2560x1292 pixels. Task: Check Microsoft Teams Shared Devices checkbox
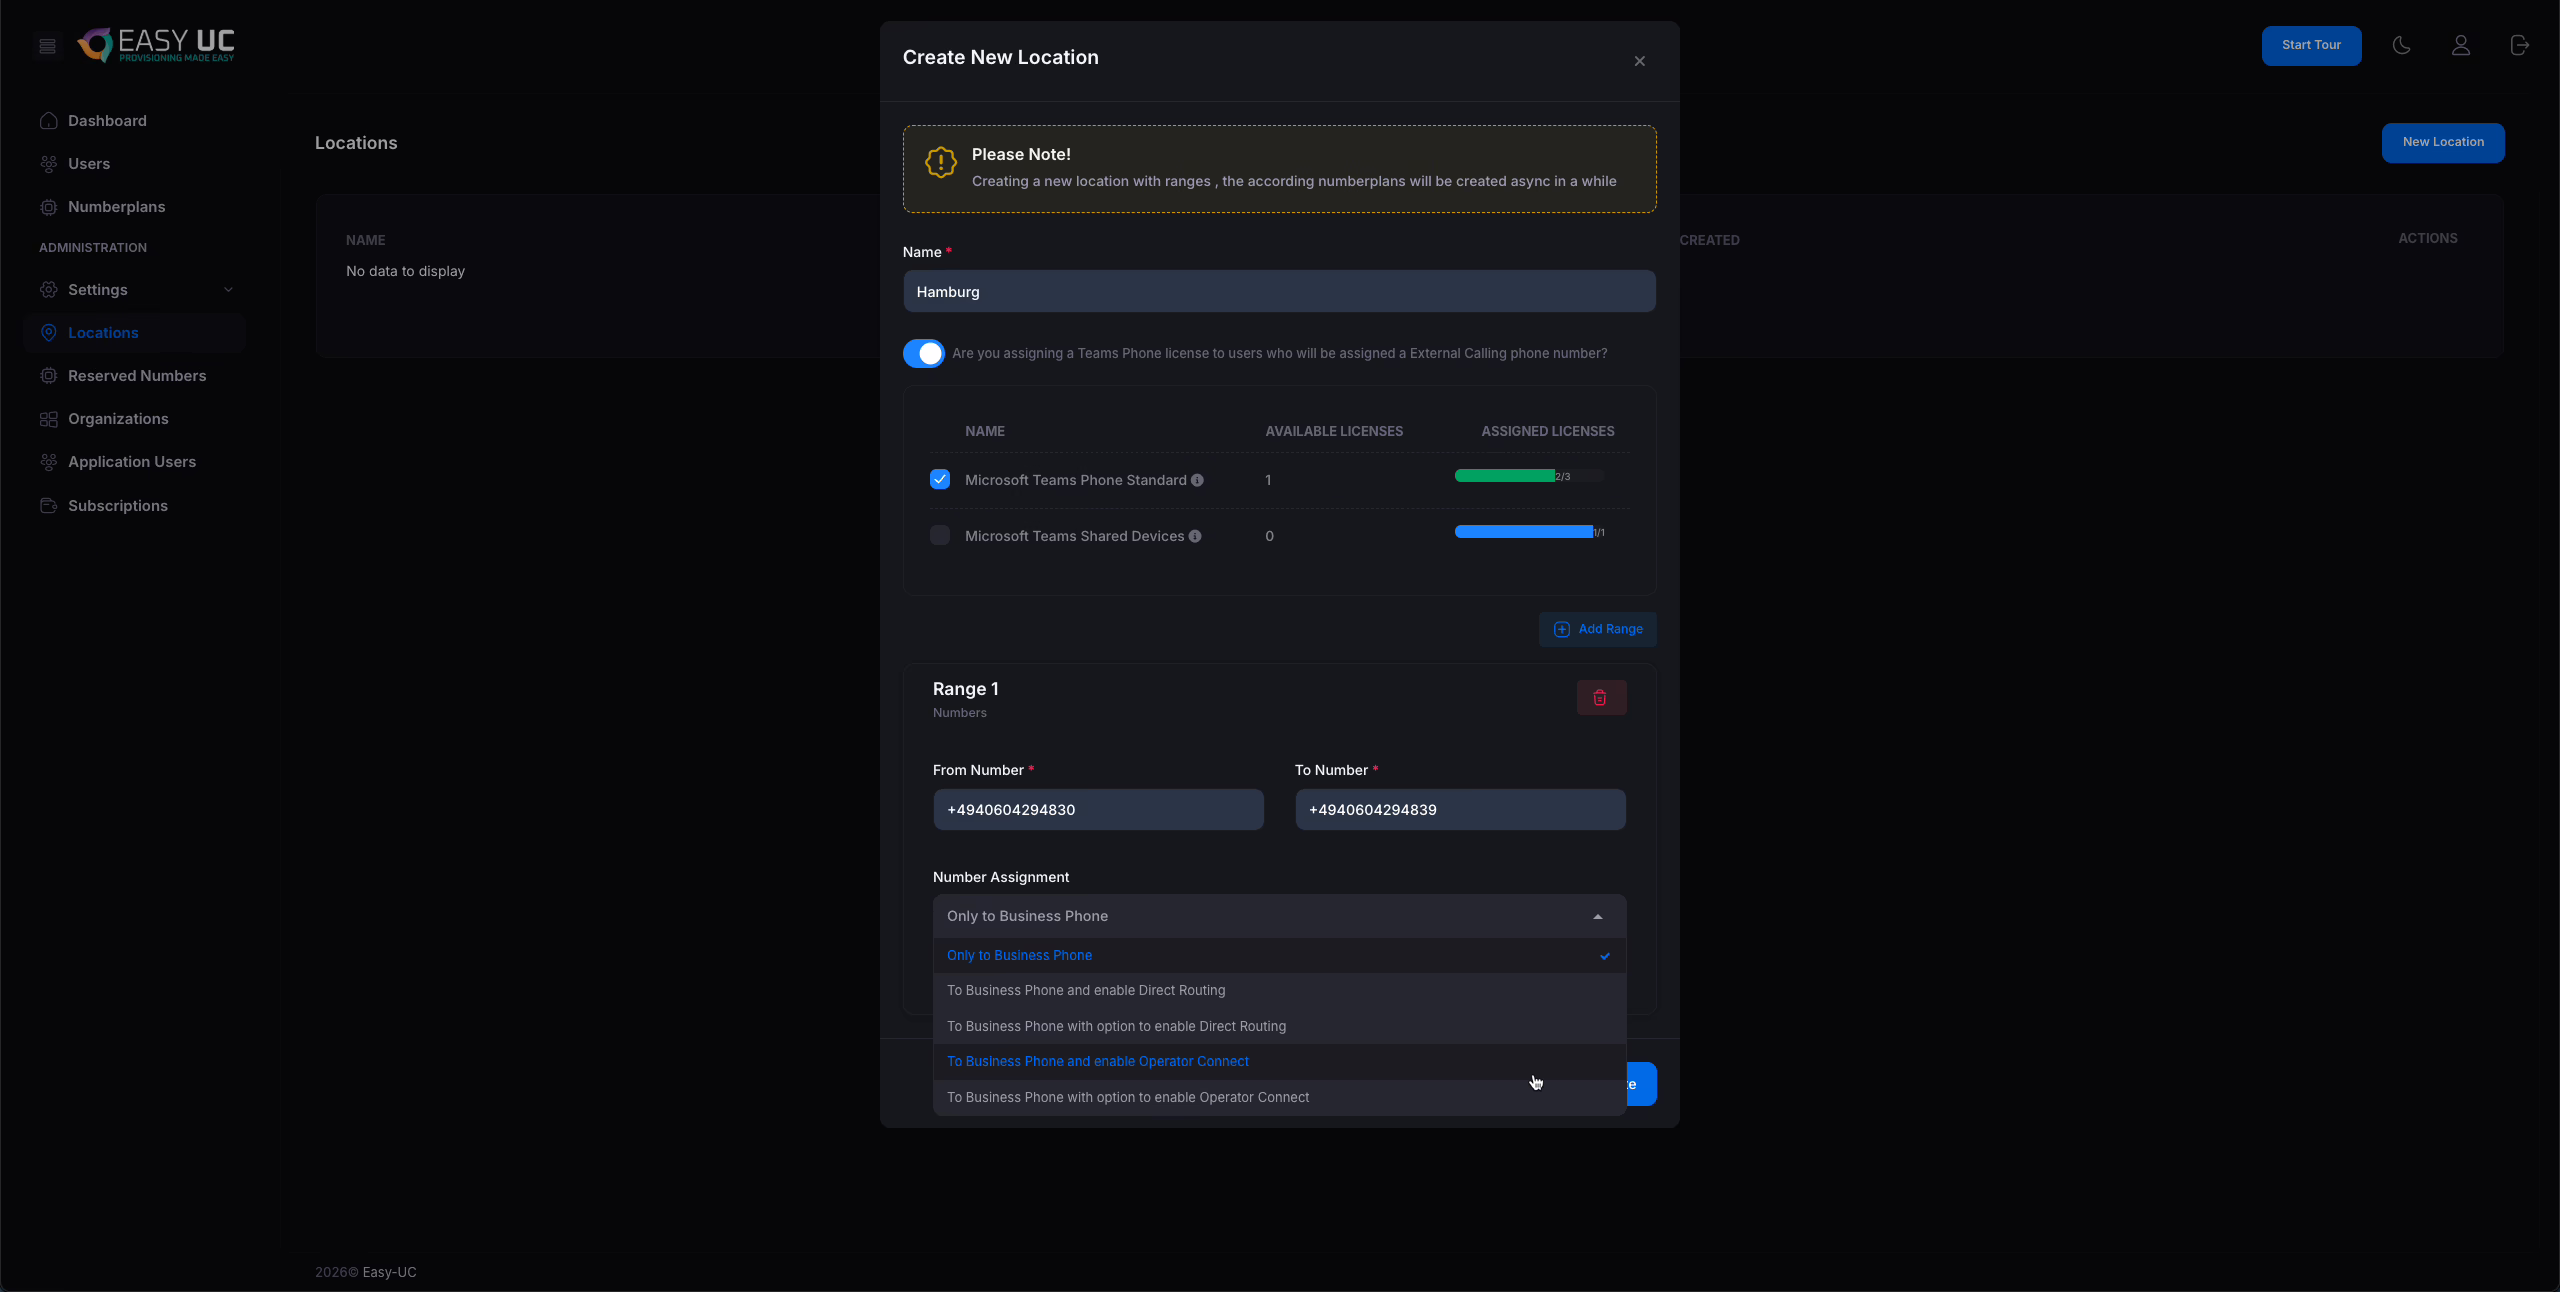[939, 535]
